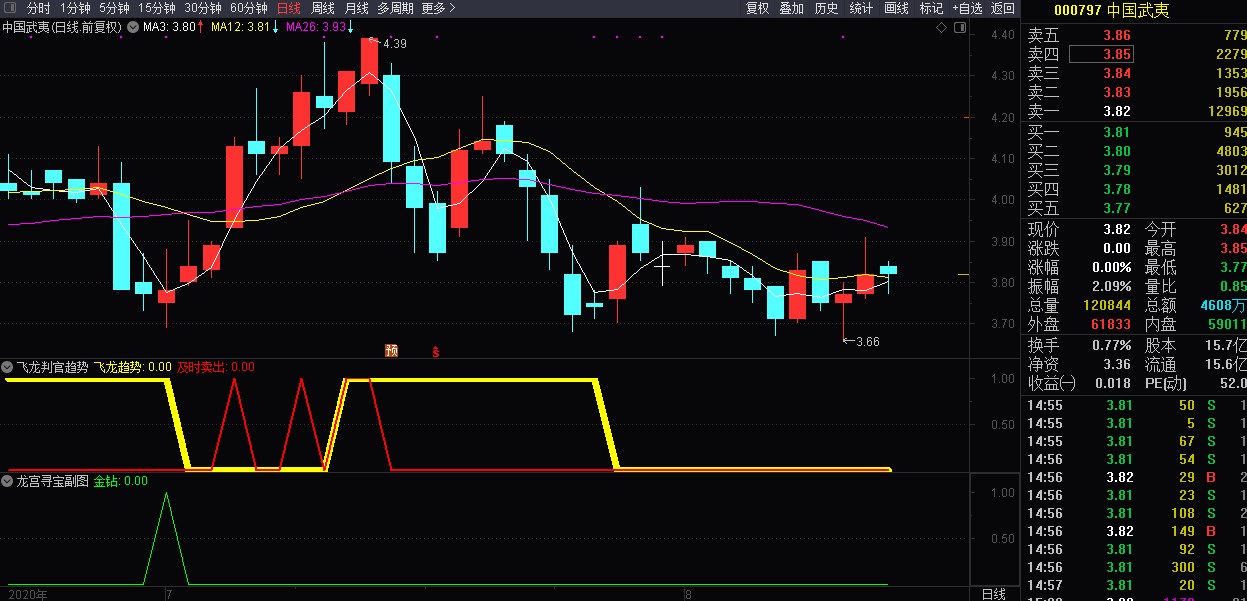Image resolution: width=1247 pixels, height=601 pixels.
Task: Open the 更多 periods dropdown
Action: [x=438, y=8]
